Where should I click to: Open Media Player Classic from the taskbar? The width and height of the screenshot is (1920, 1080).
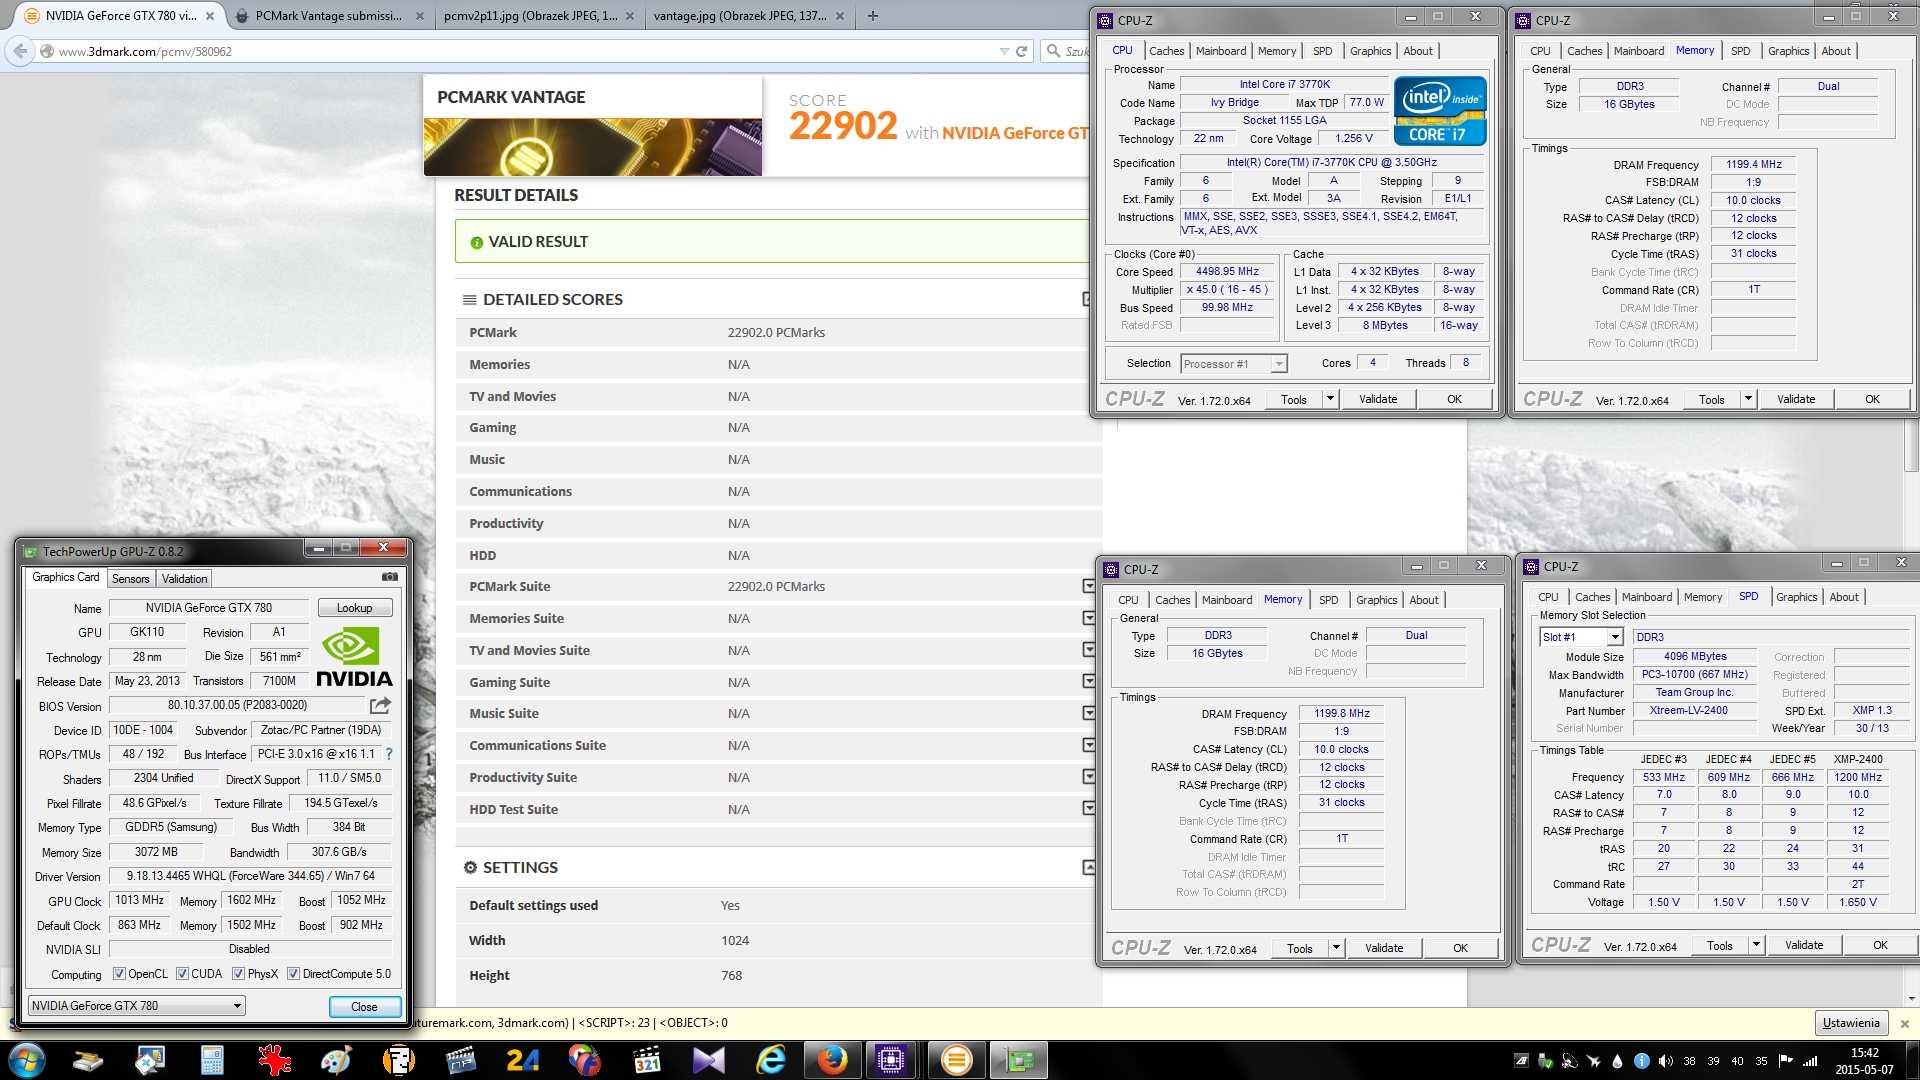(x=648, y=1060)
